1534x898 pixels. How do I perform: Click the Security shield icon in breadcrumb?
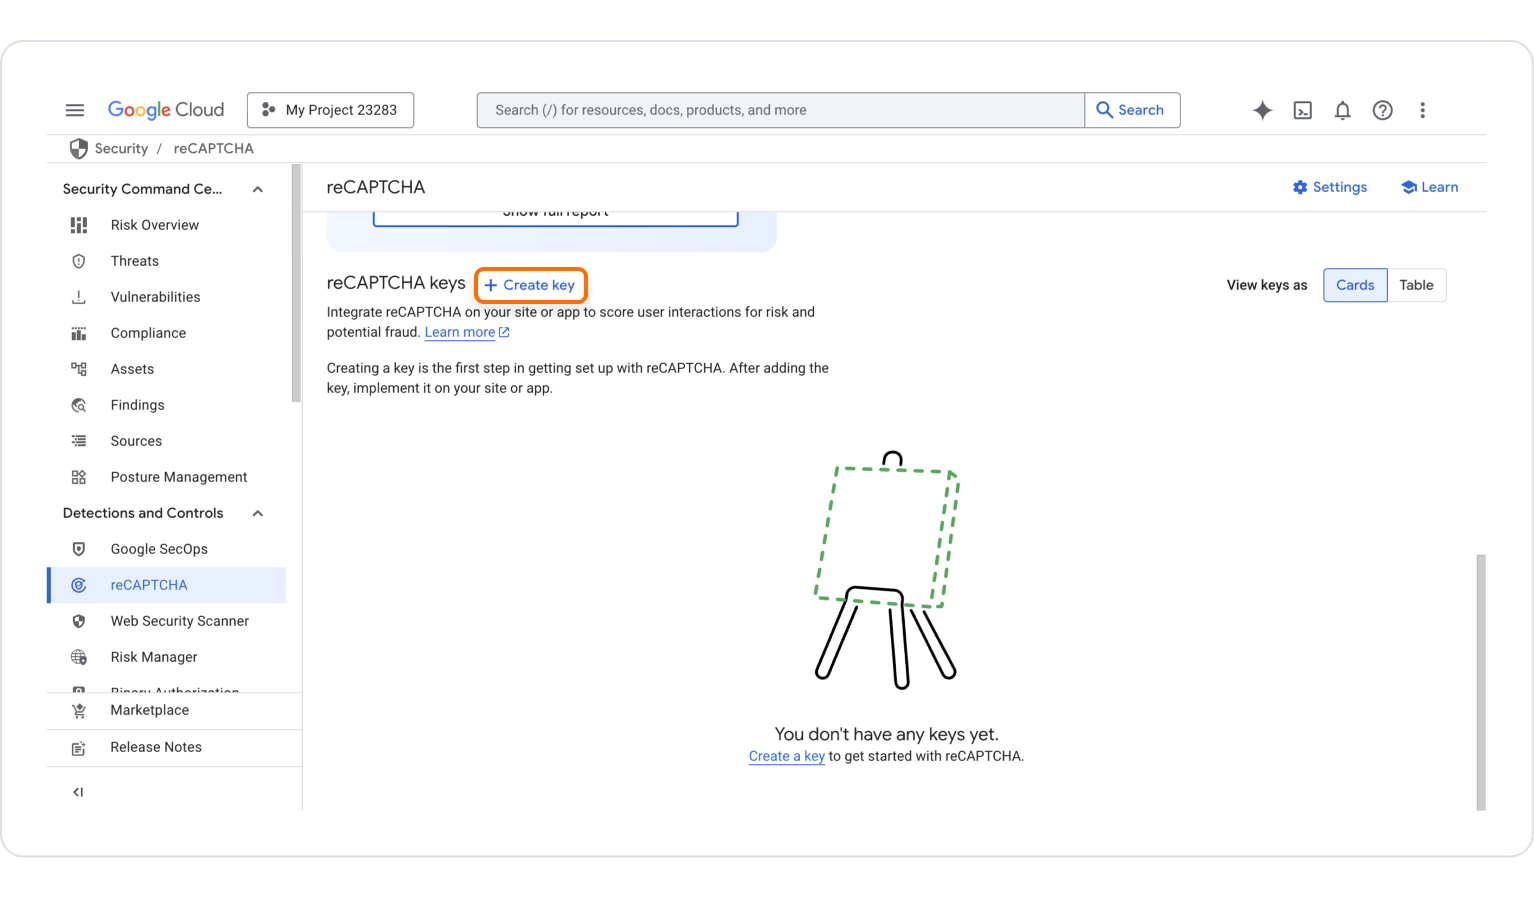pos(78,148)
